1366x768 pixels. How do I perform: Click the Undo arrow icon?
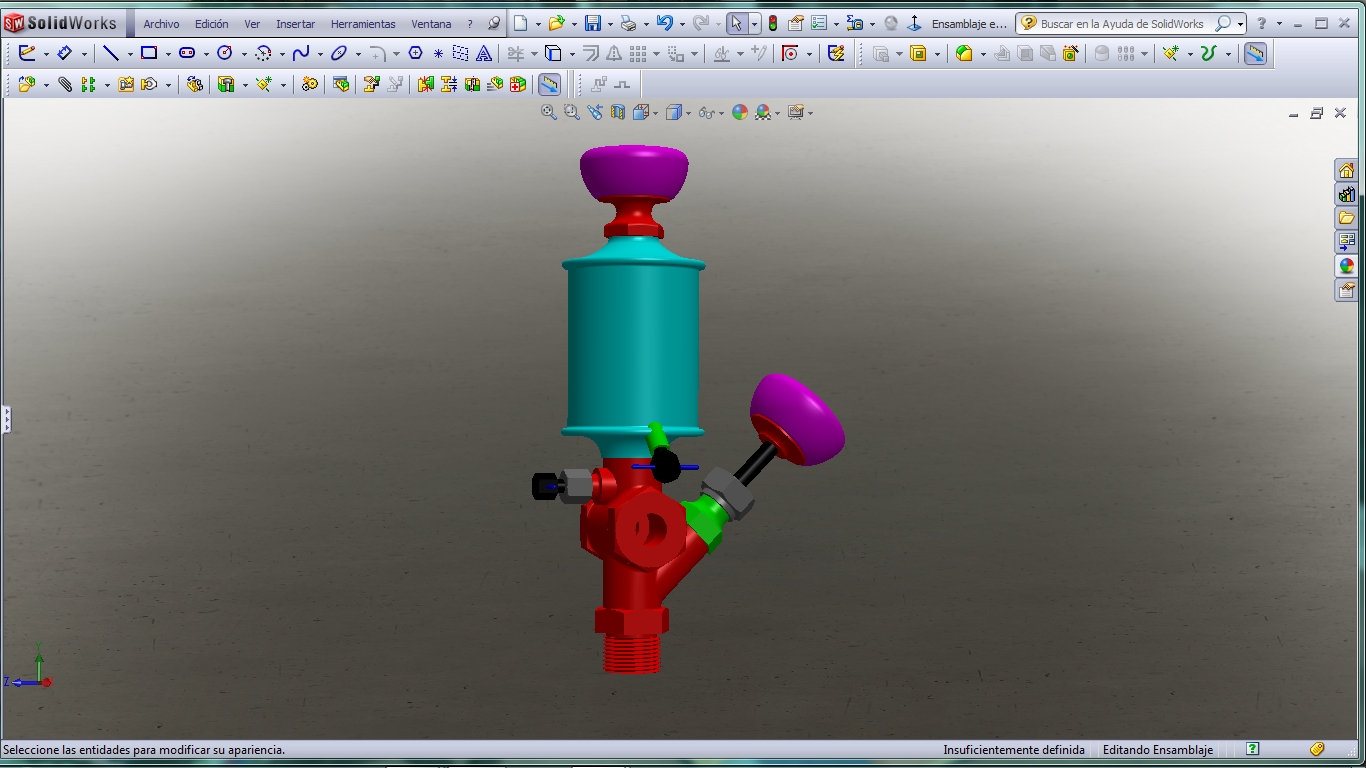[x=664, y=23]
